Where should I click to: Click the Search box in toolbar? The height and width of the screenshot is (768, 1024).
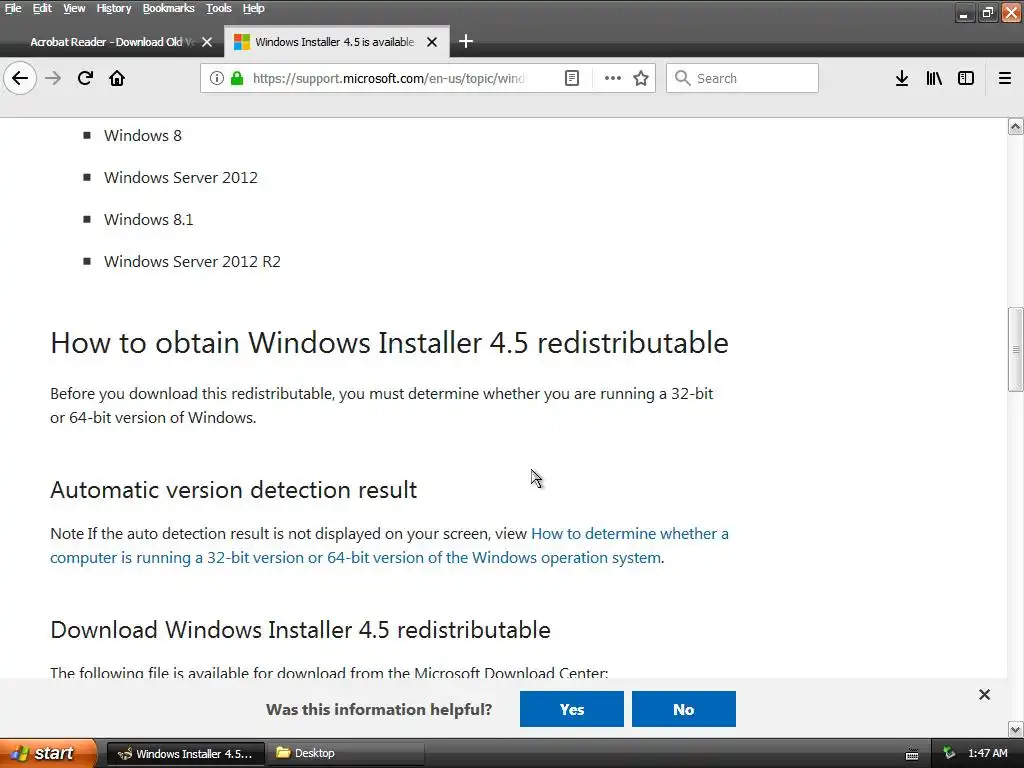pyautogui.click(x=742, y=78)
